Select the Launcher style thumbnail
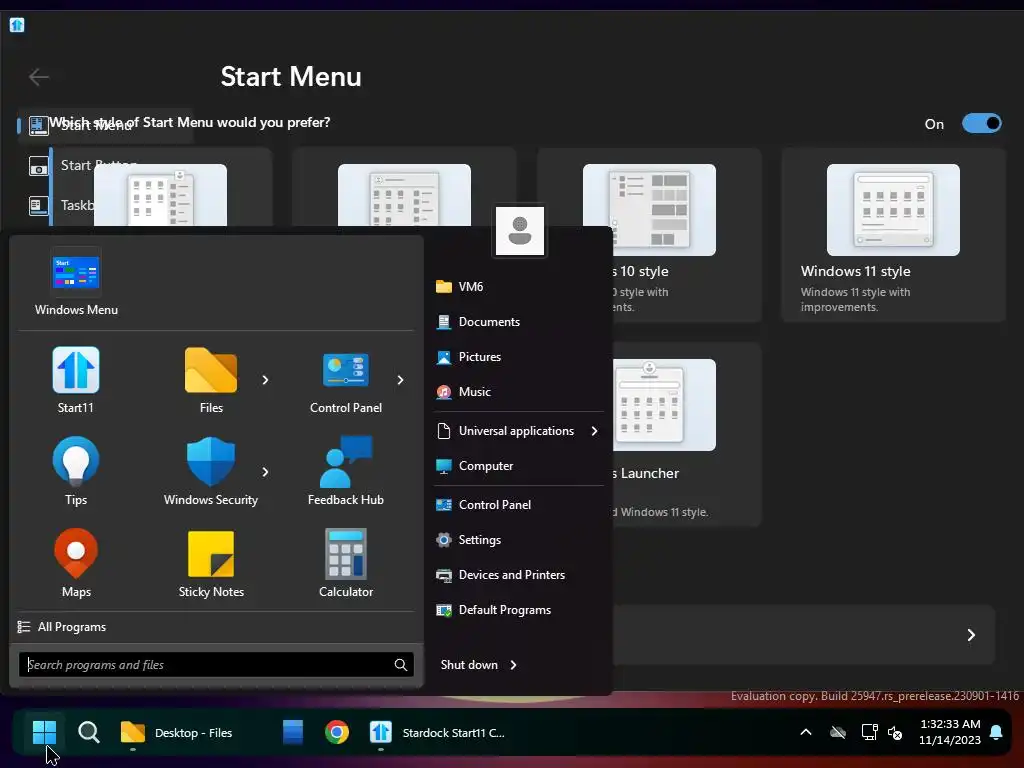The image size is (1024, 768). [664, 404]
